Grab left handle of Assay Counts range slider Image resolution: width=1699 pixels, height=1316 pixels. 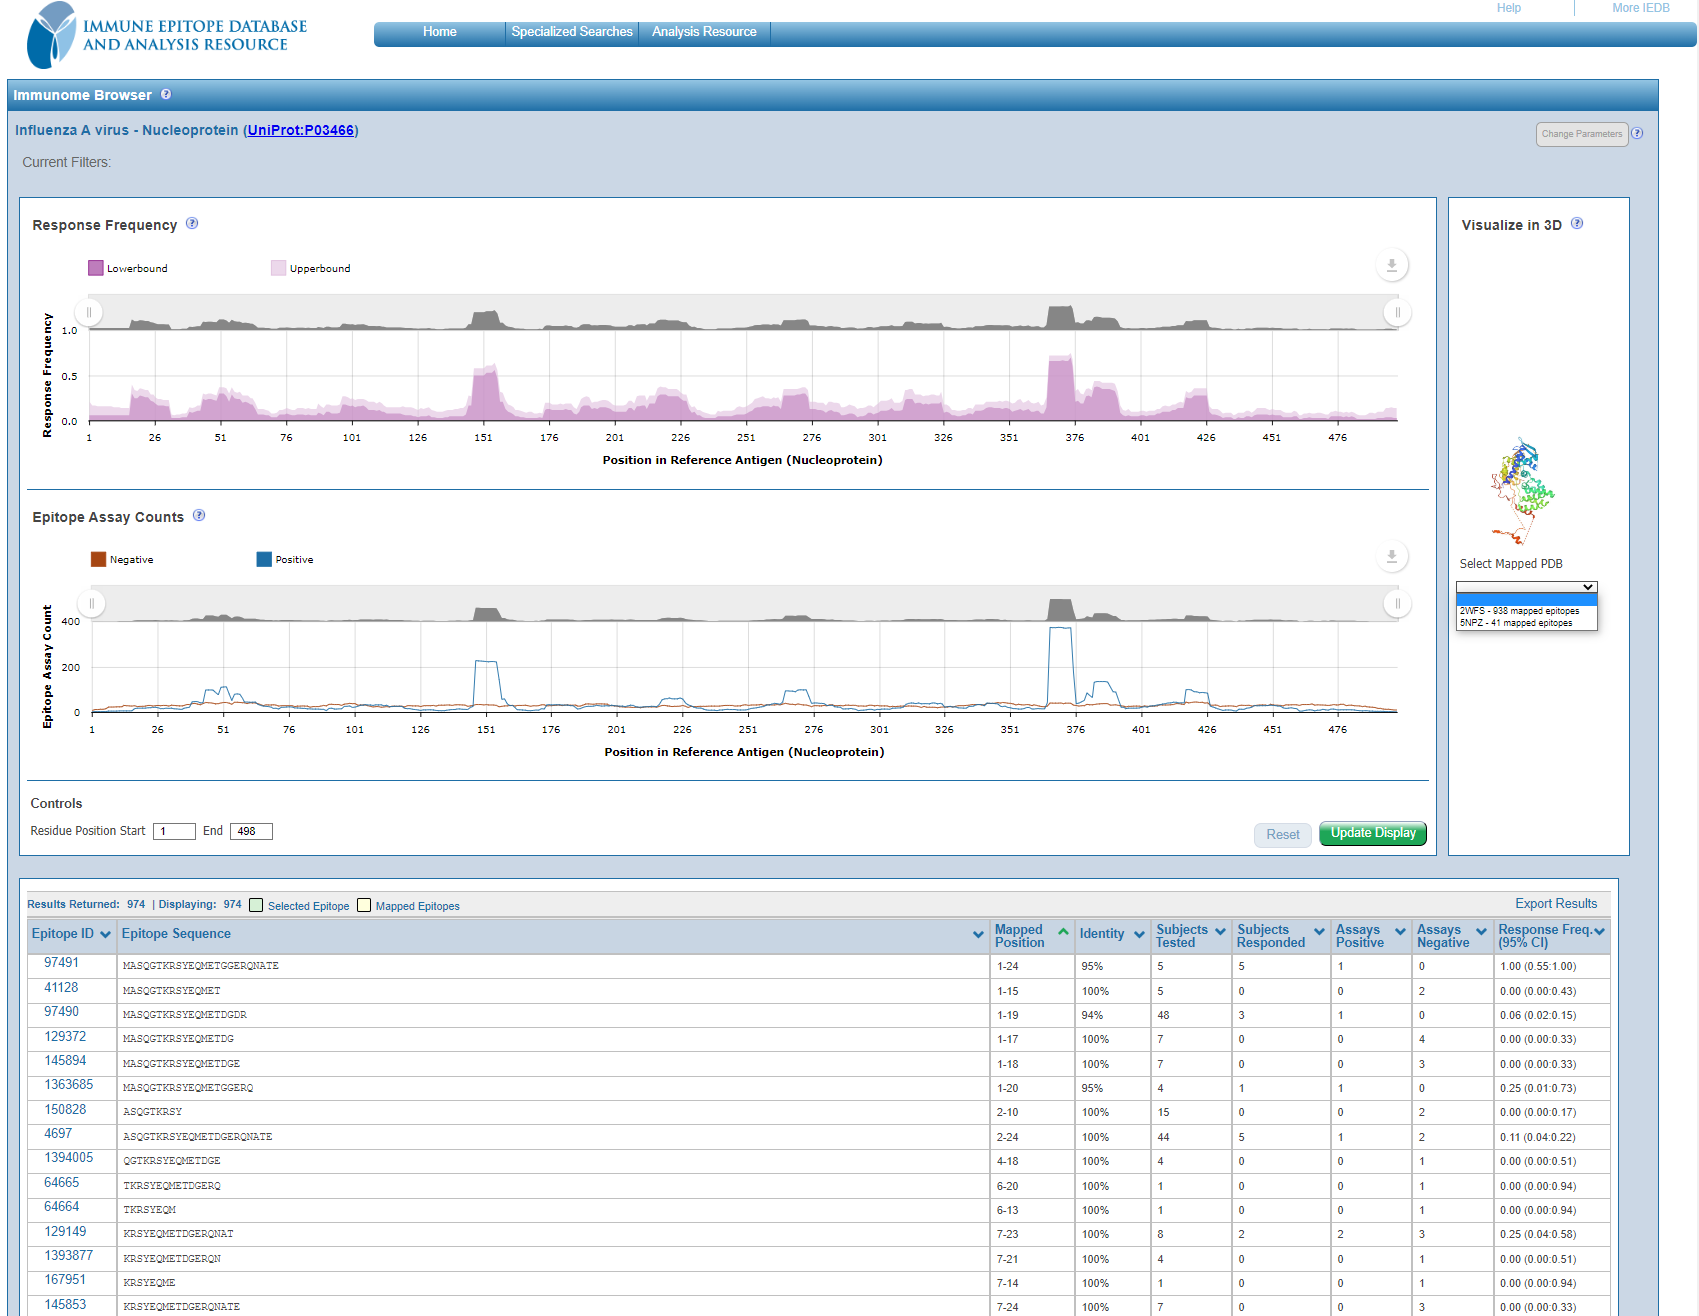pos(91,603)
